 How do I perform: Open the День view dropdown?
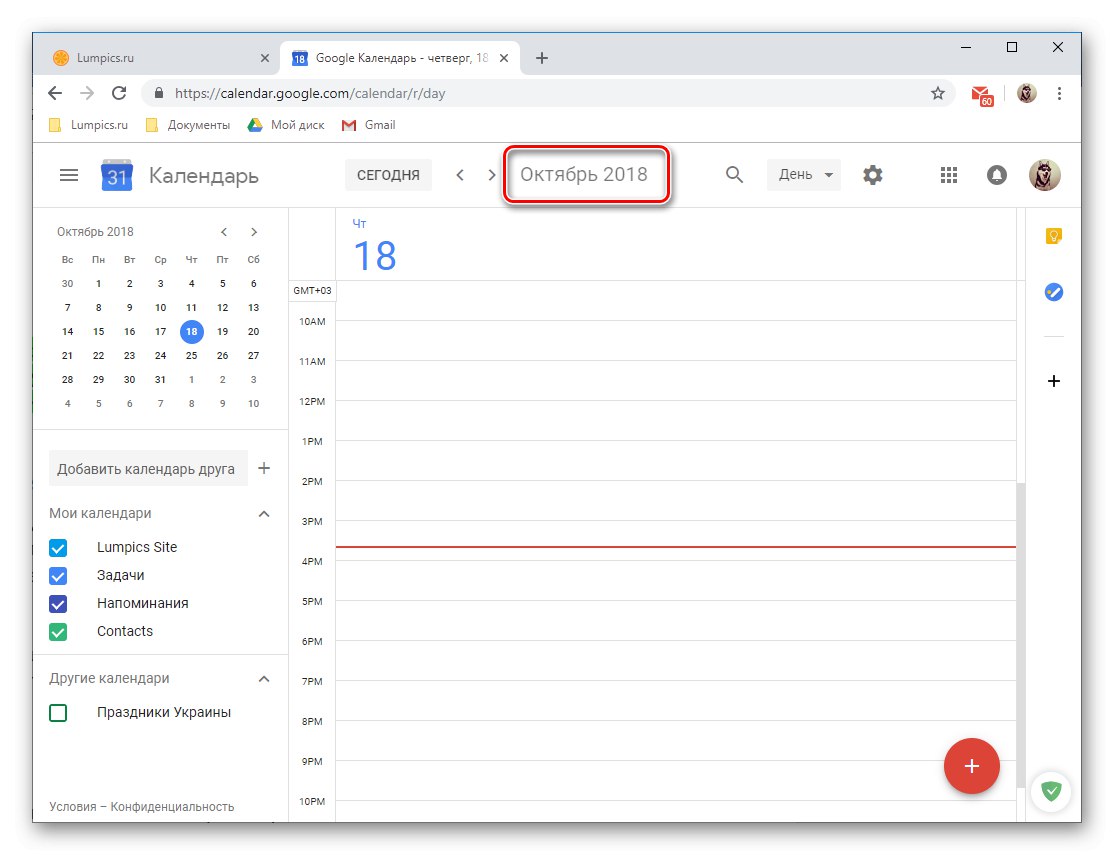click(x=803, y=174)
